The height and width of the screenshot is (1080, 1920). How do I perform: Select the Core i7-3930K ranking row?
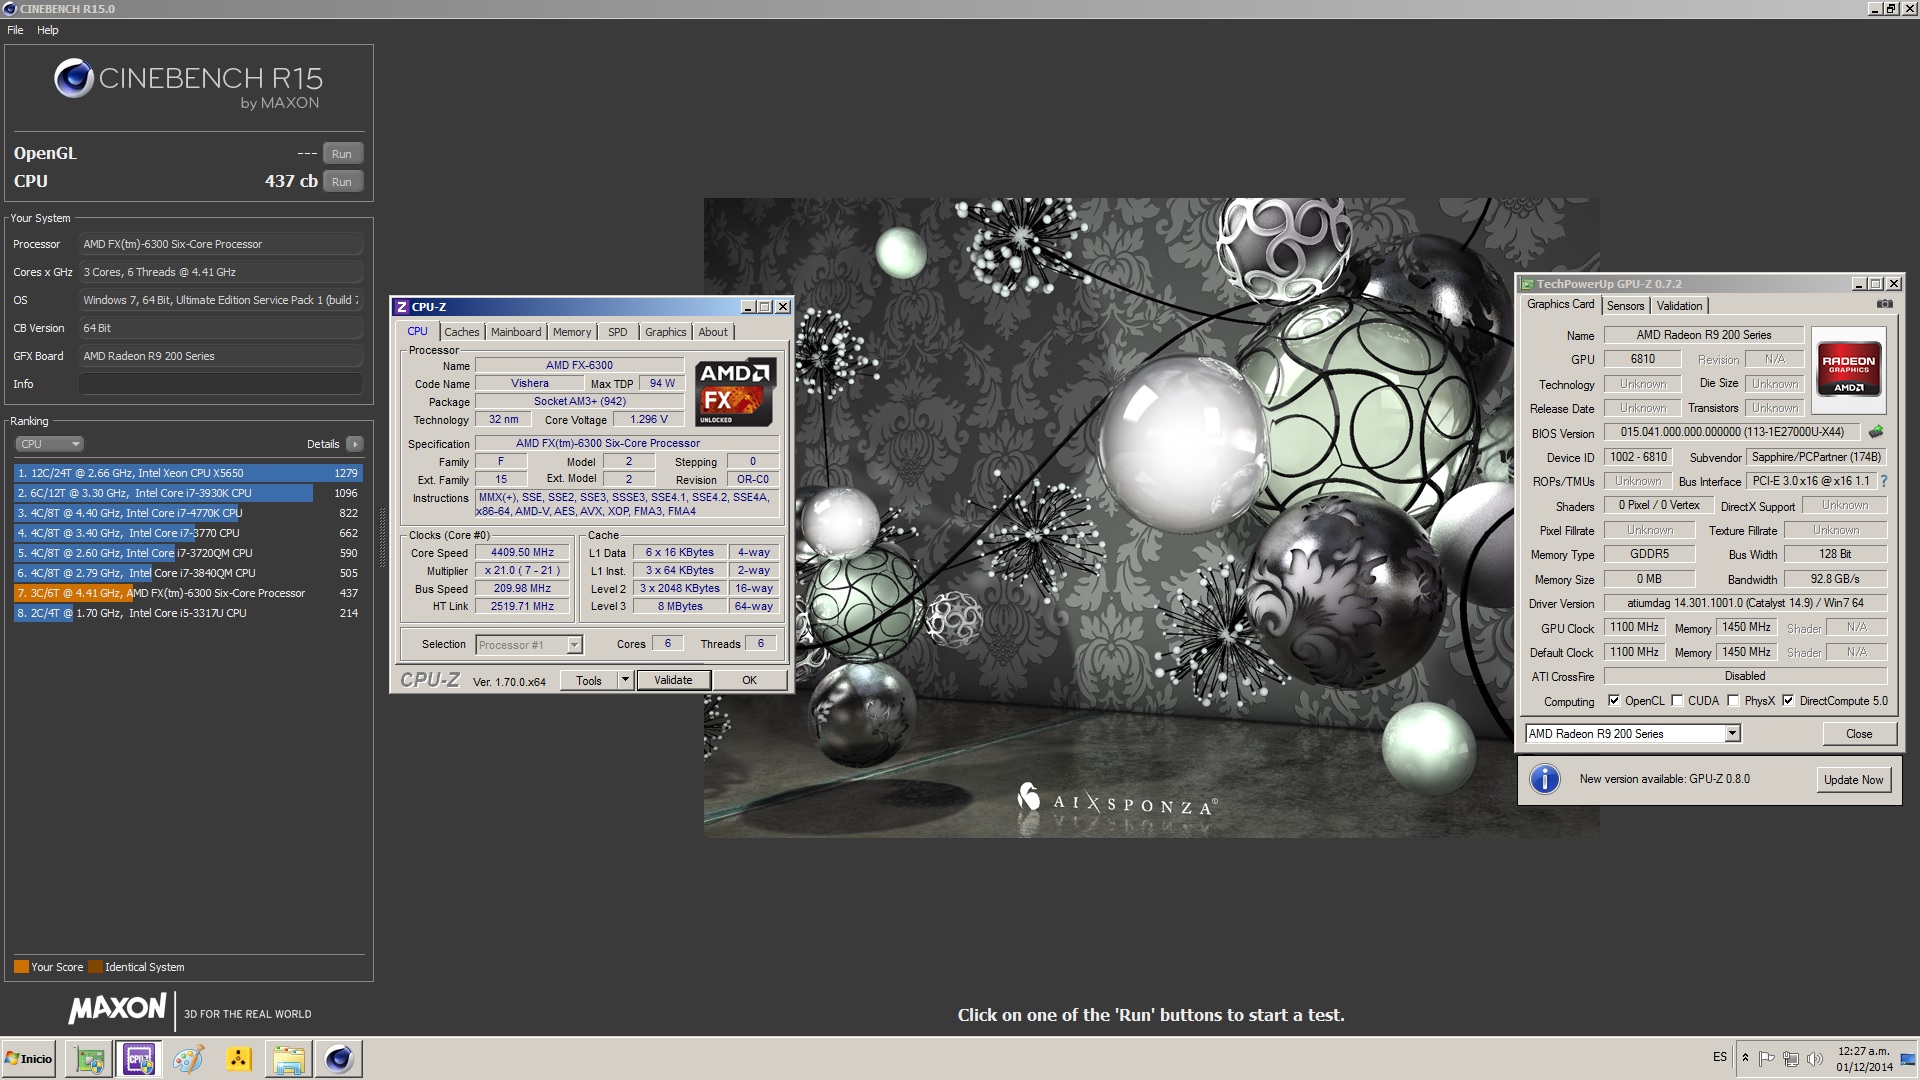point(188,493)
